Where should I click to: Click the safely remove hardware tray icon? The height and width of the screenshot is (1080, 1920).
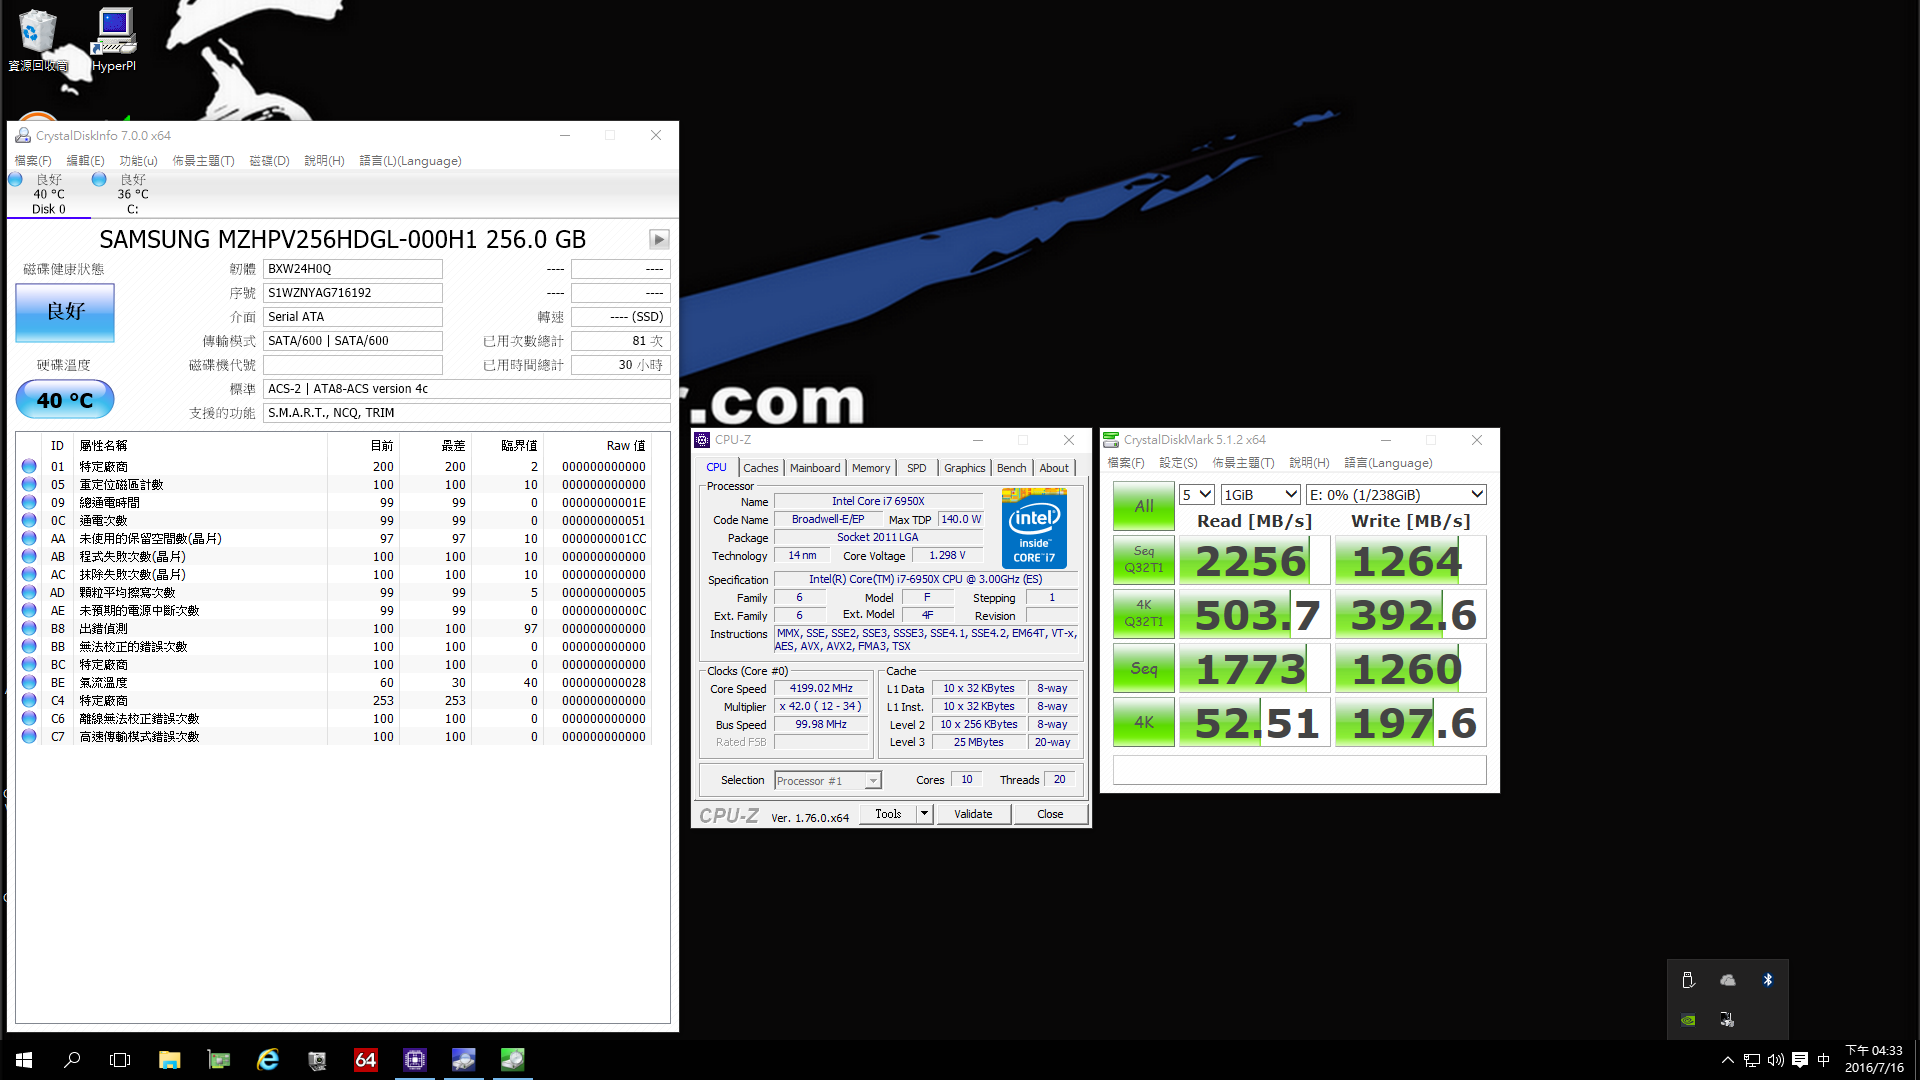tap(1688, 980)
